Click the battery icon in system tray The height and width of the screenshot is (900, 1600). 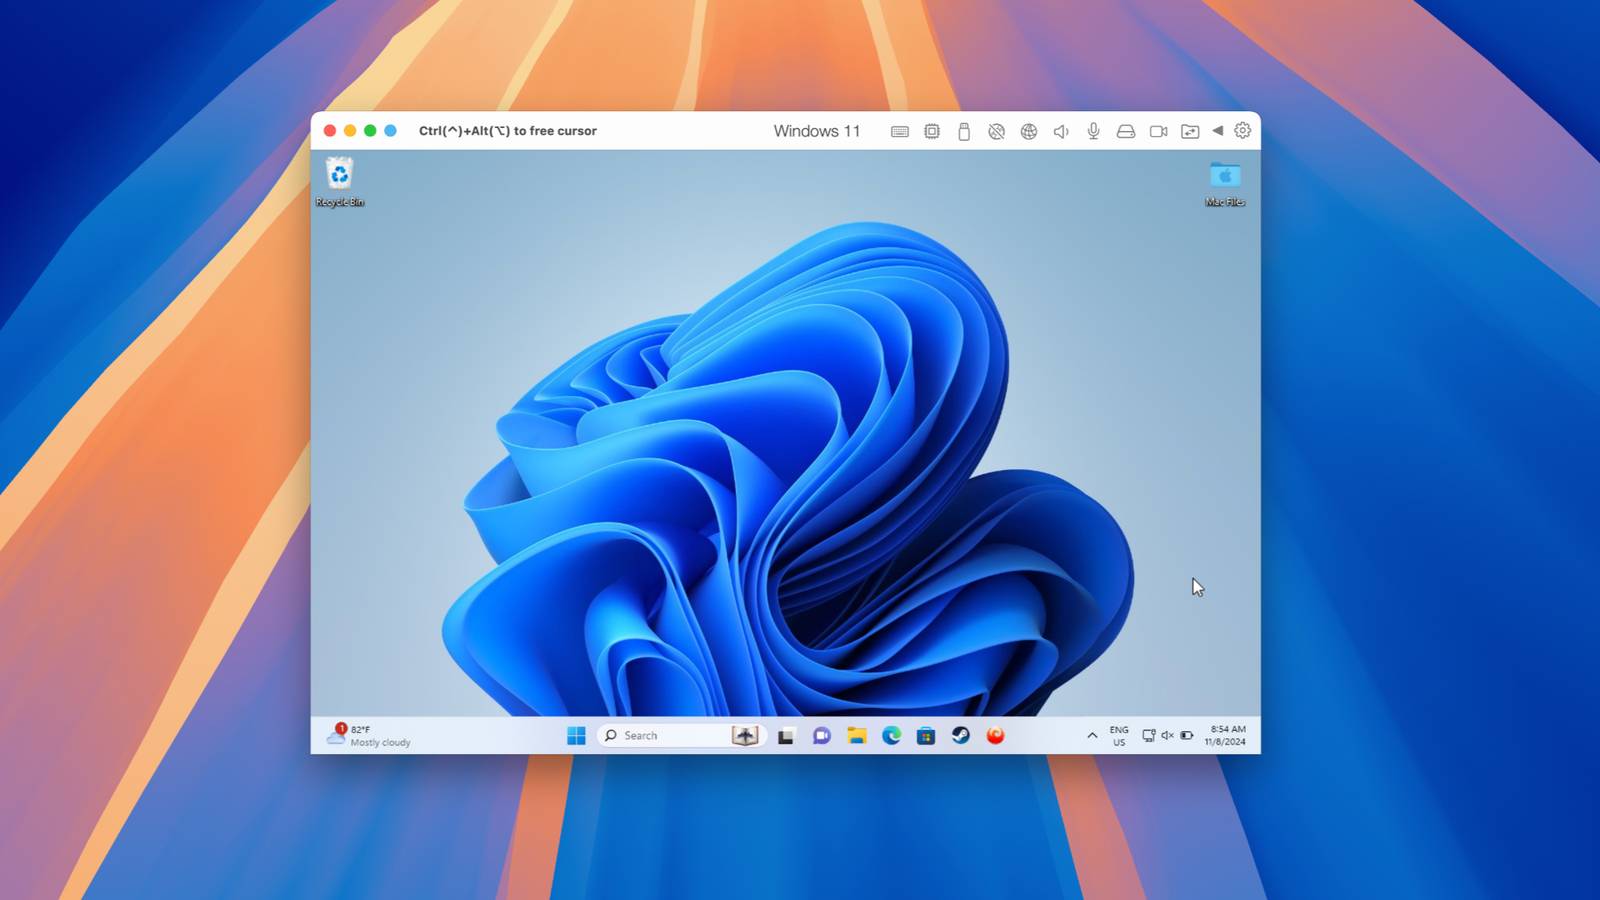pos(1187,736)
